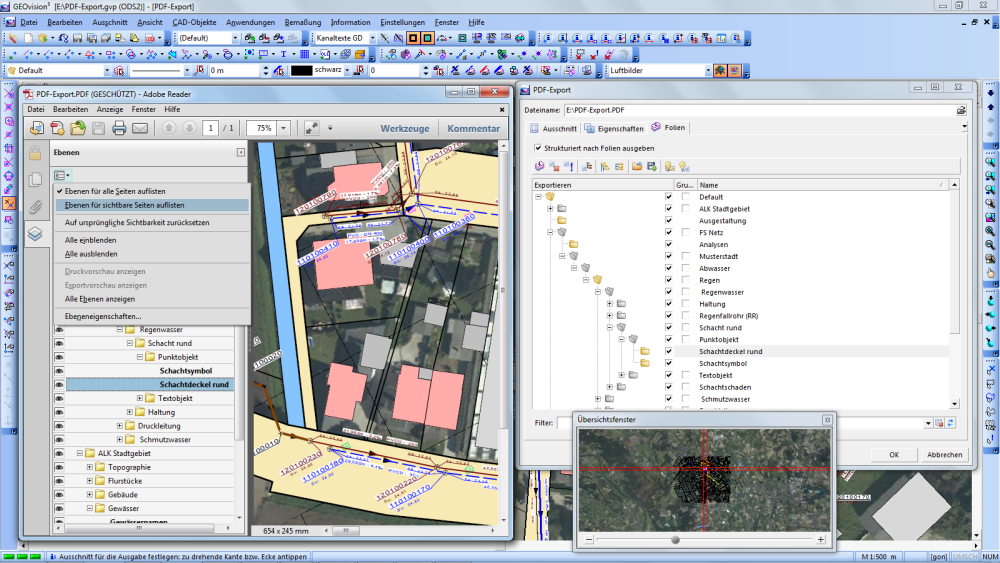The image size is (1000, 563).
Task: Expand the Topographie folder in Ebenen tree
Action: pos(90,467)
